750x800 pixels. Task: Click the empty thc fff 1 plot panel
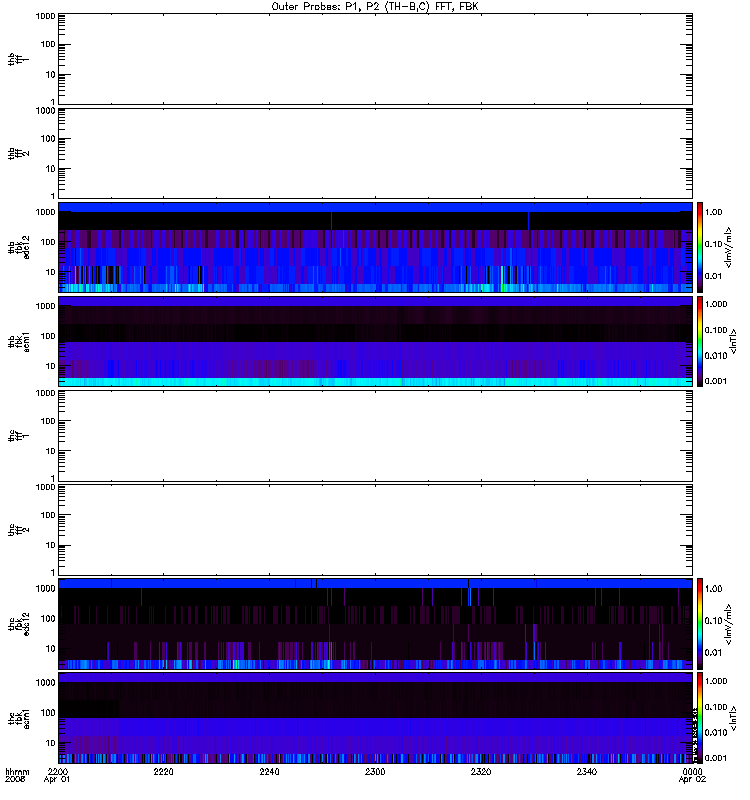375,436
